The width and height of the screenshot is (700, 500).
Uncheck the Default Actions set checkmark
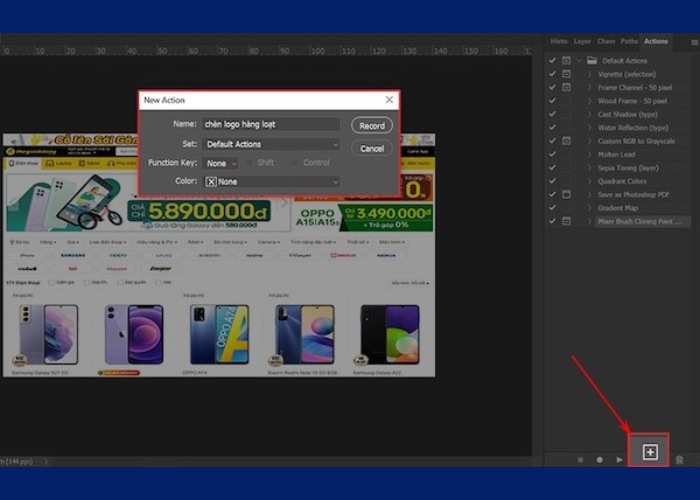553,61
